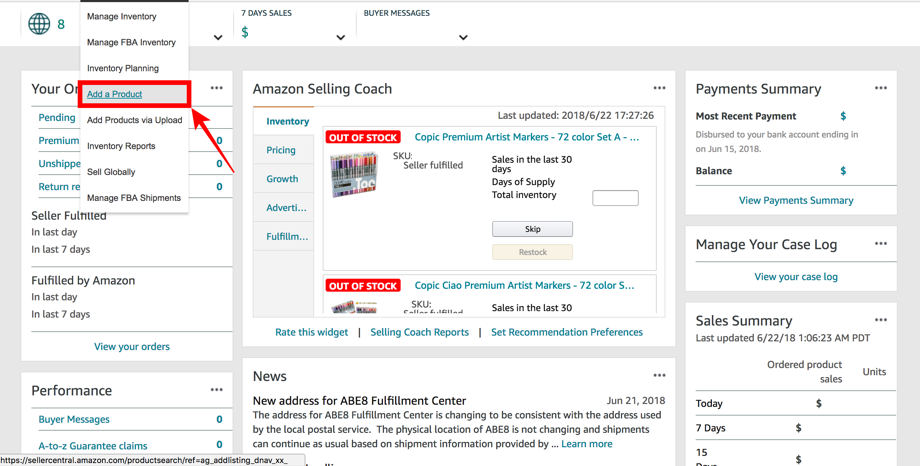Click Rate this widget link

(312, 332)
